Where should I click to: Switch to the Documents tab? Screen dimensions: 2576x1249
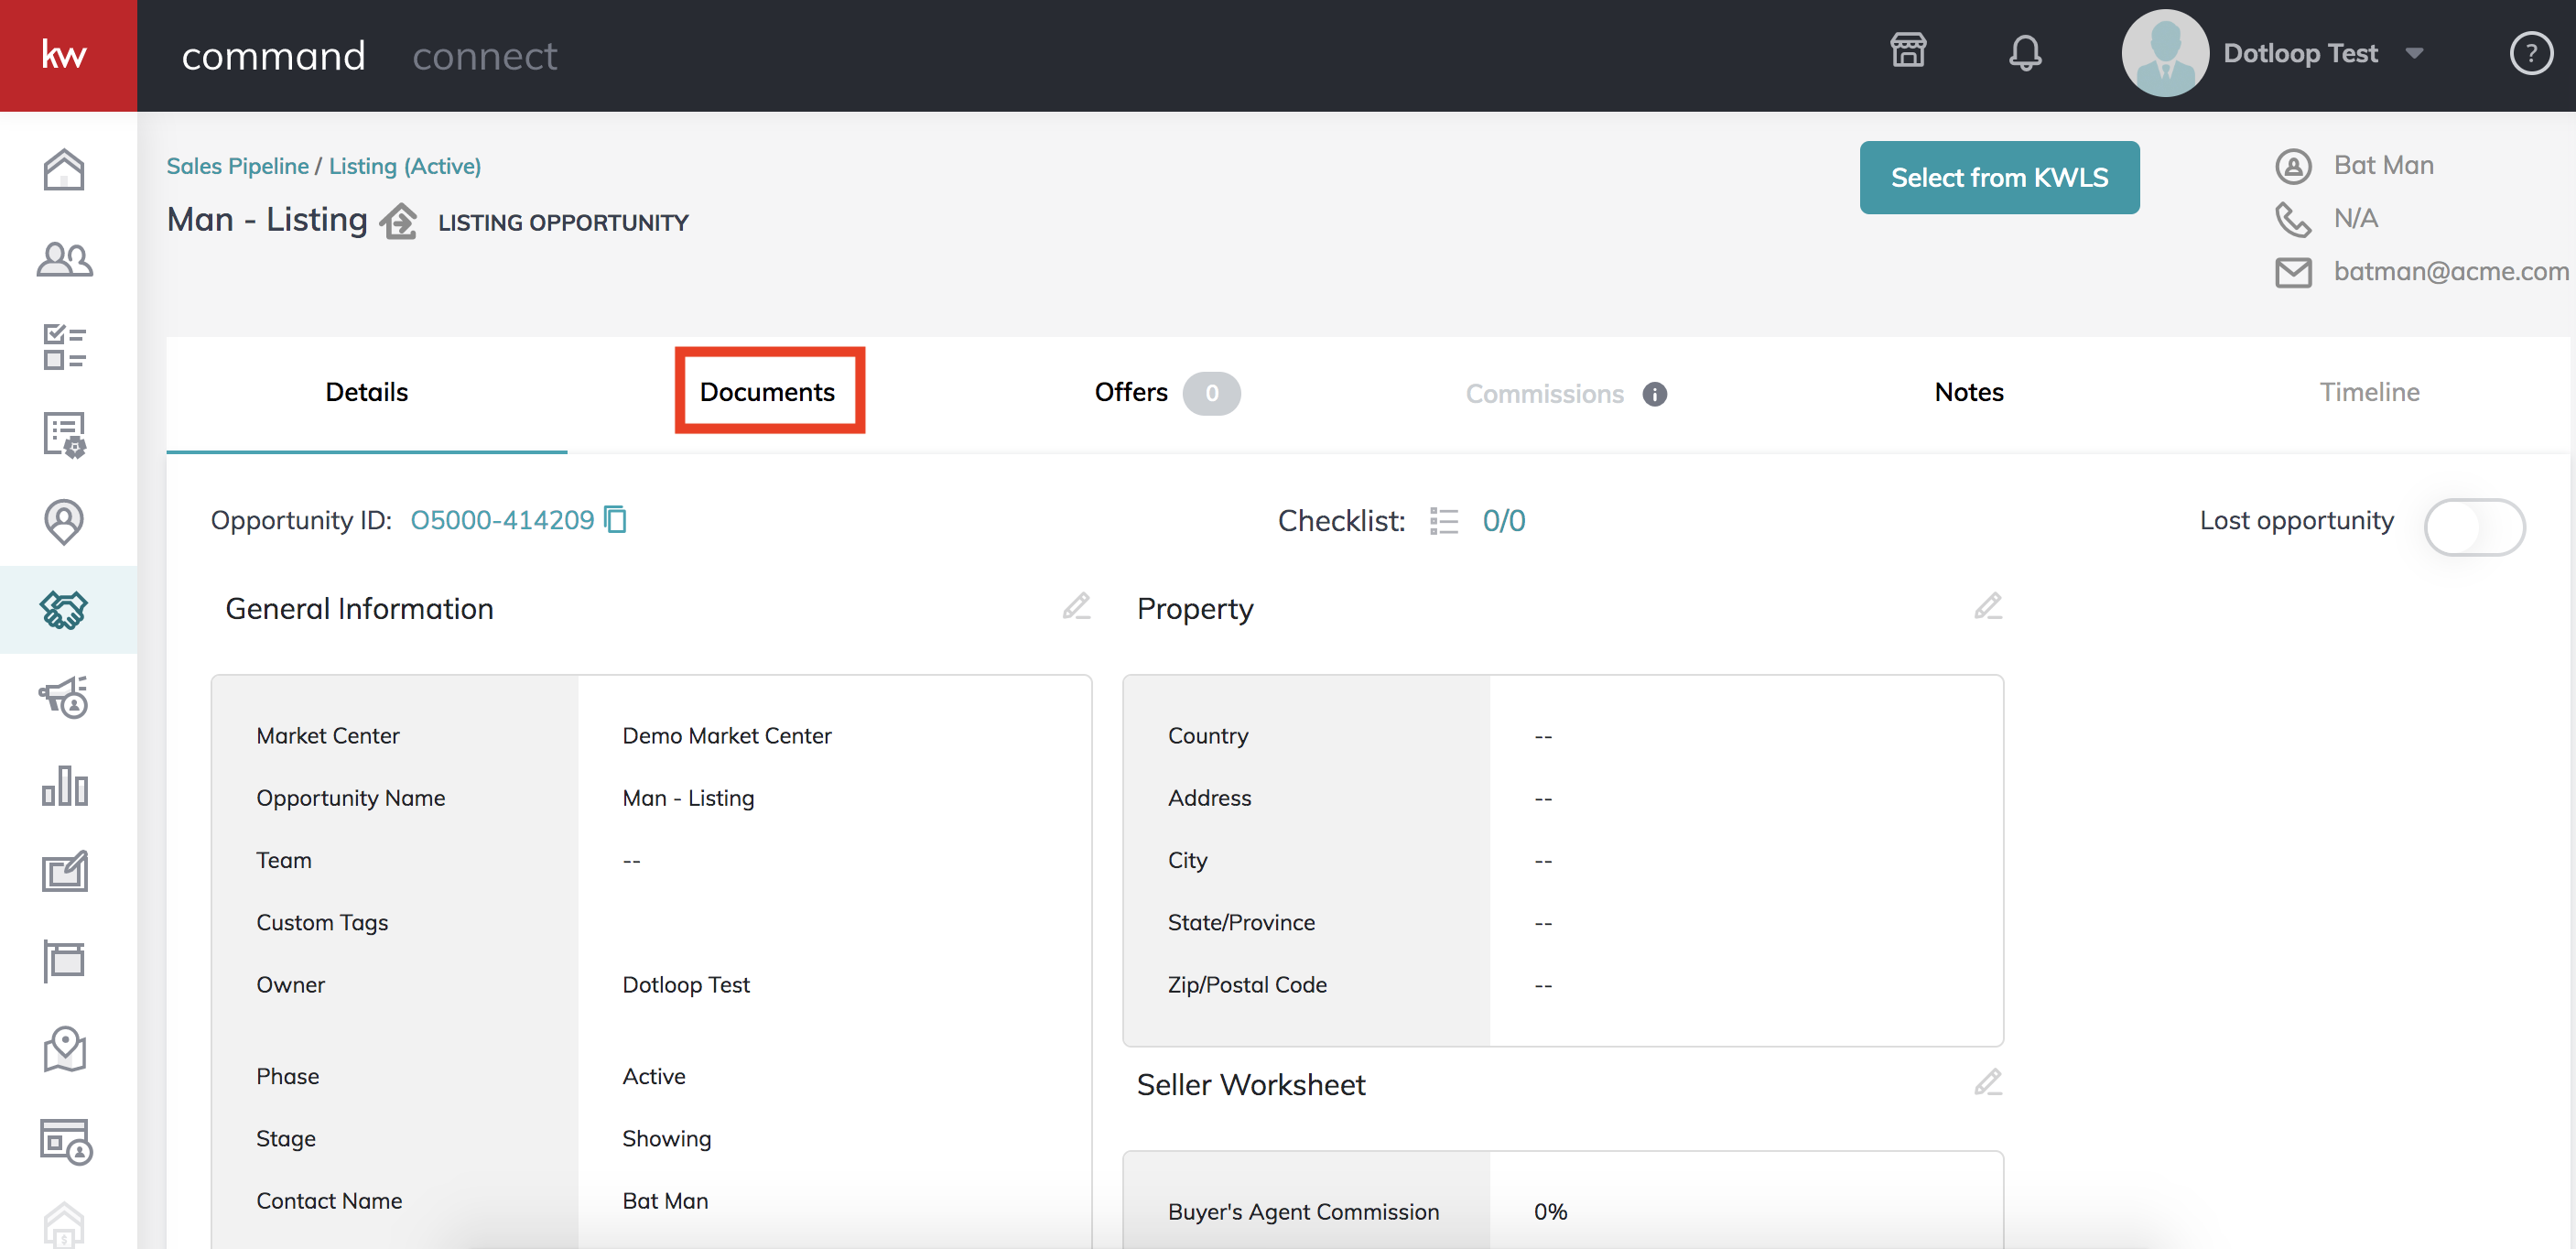point(768,391)
